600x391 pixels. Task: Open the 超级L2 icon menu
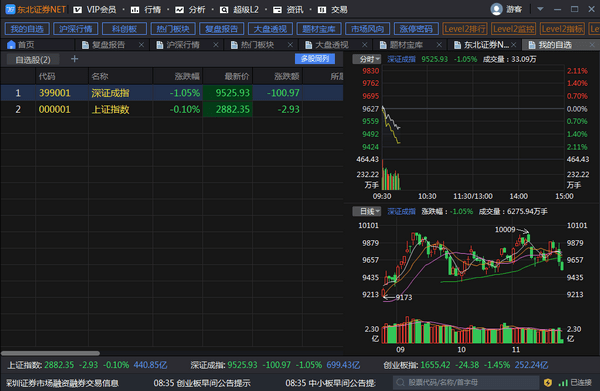(x=224, y=10)
